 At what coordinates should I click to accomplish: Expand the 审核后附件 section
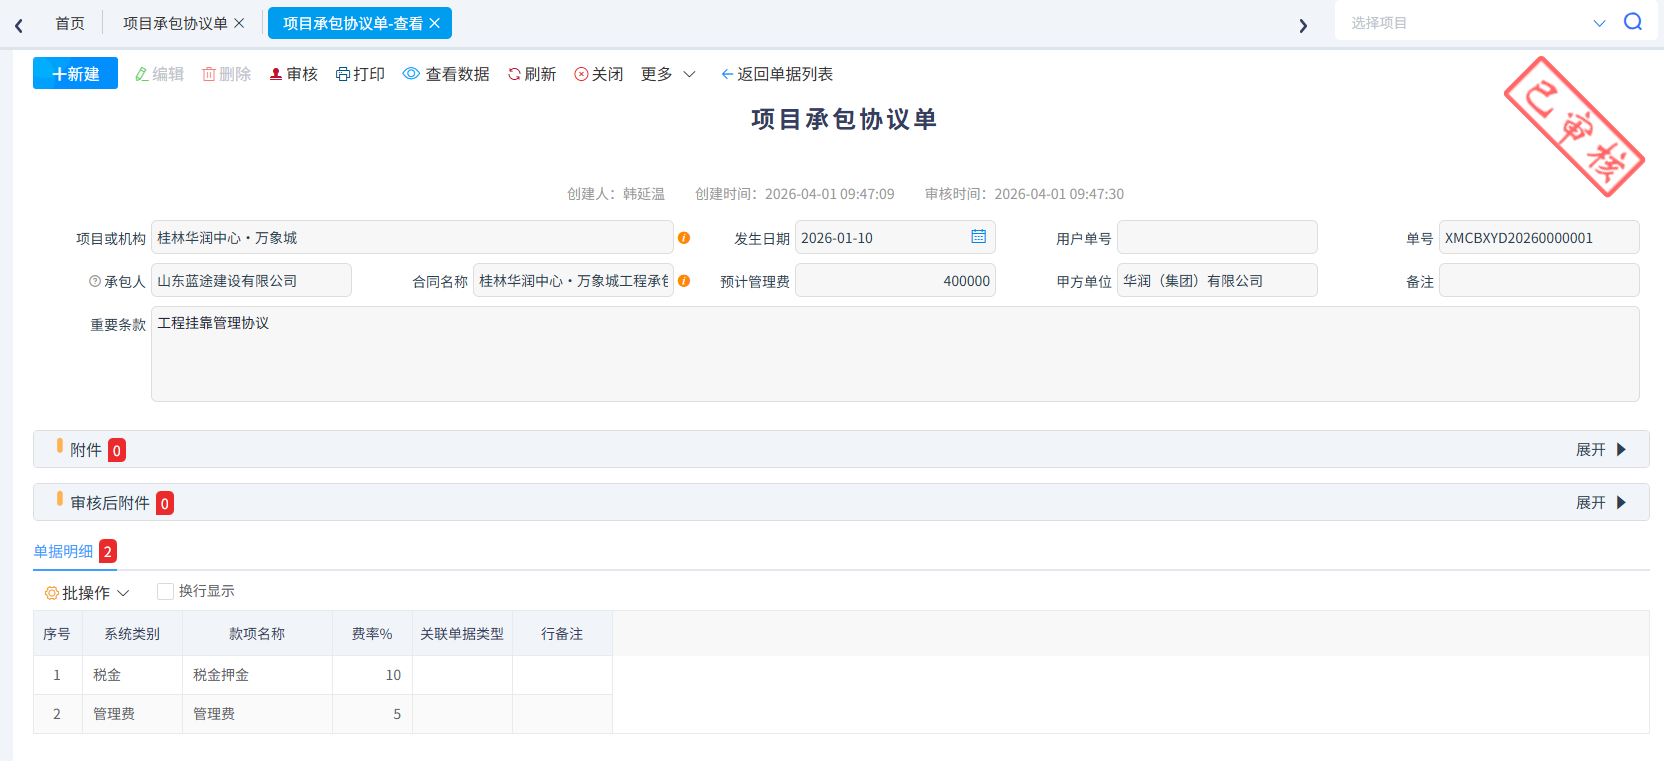point(1602,503)
